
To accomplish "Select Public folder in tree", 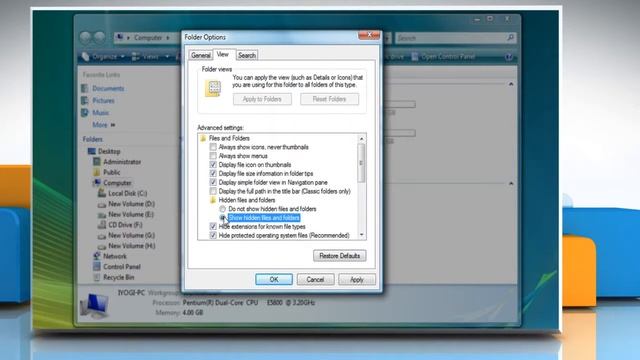I will pos(111,173).
